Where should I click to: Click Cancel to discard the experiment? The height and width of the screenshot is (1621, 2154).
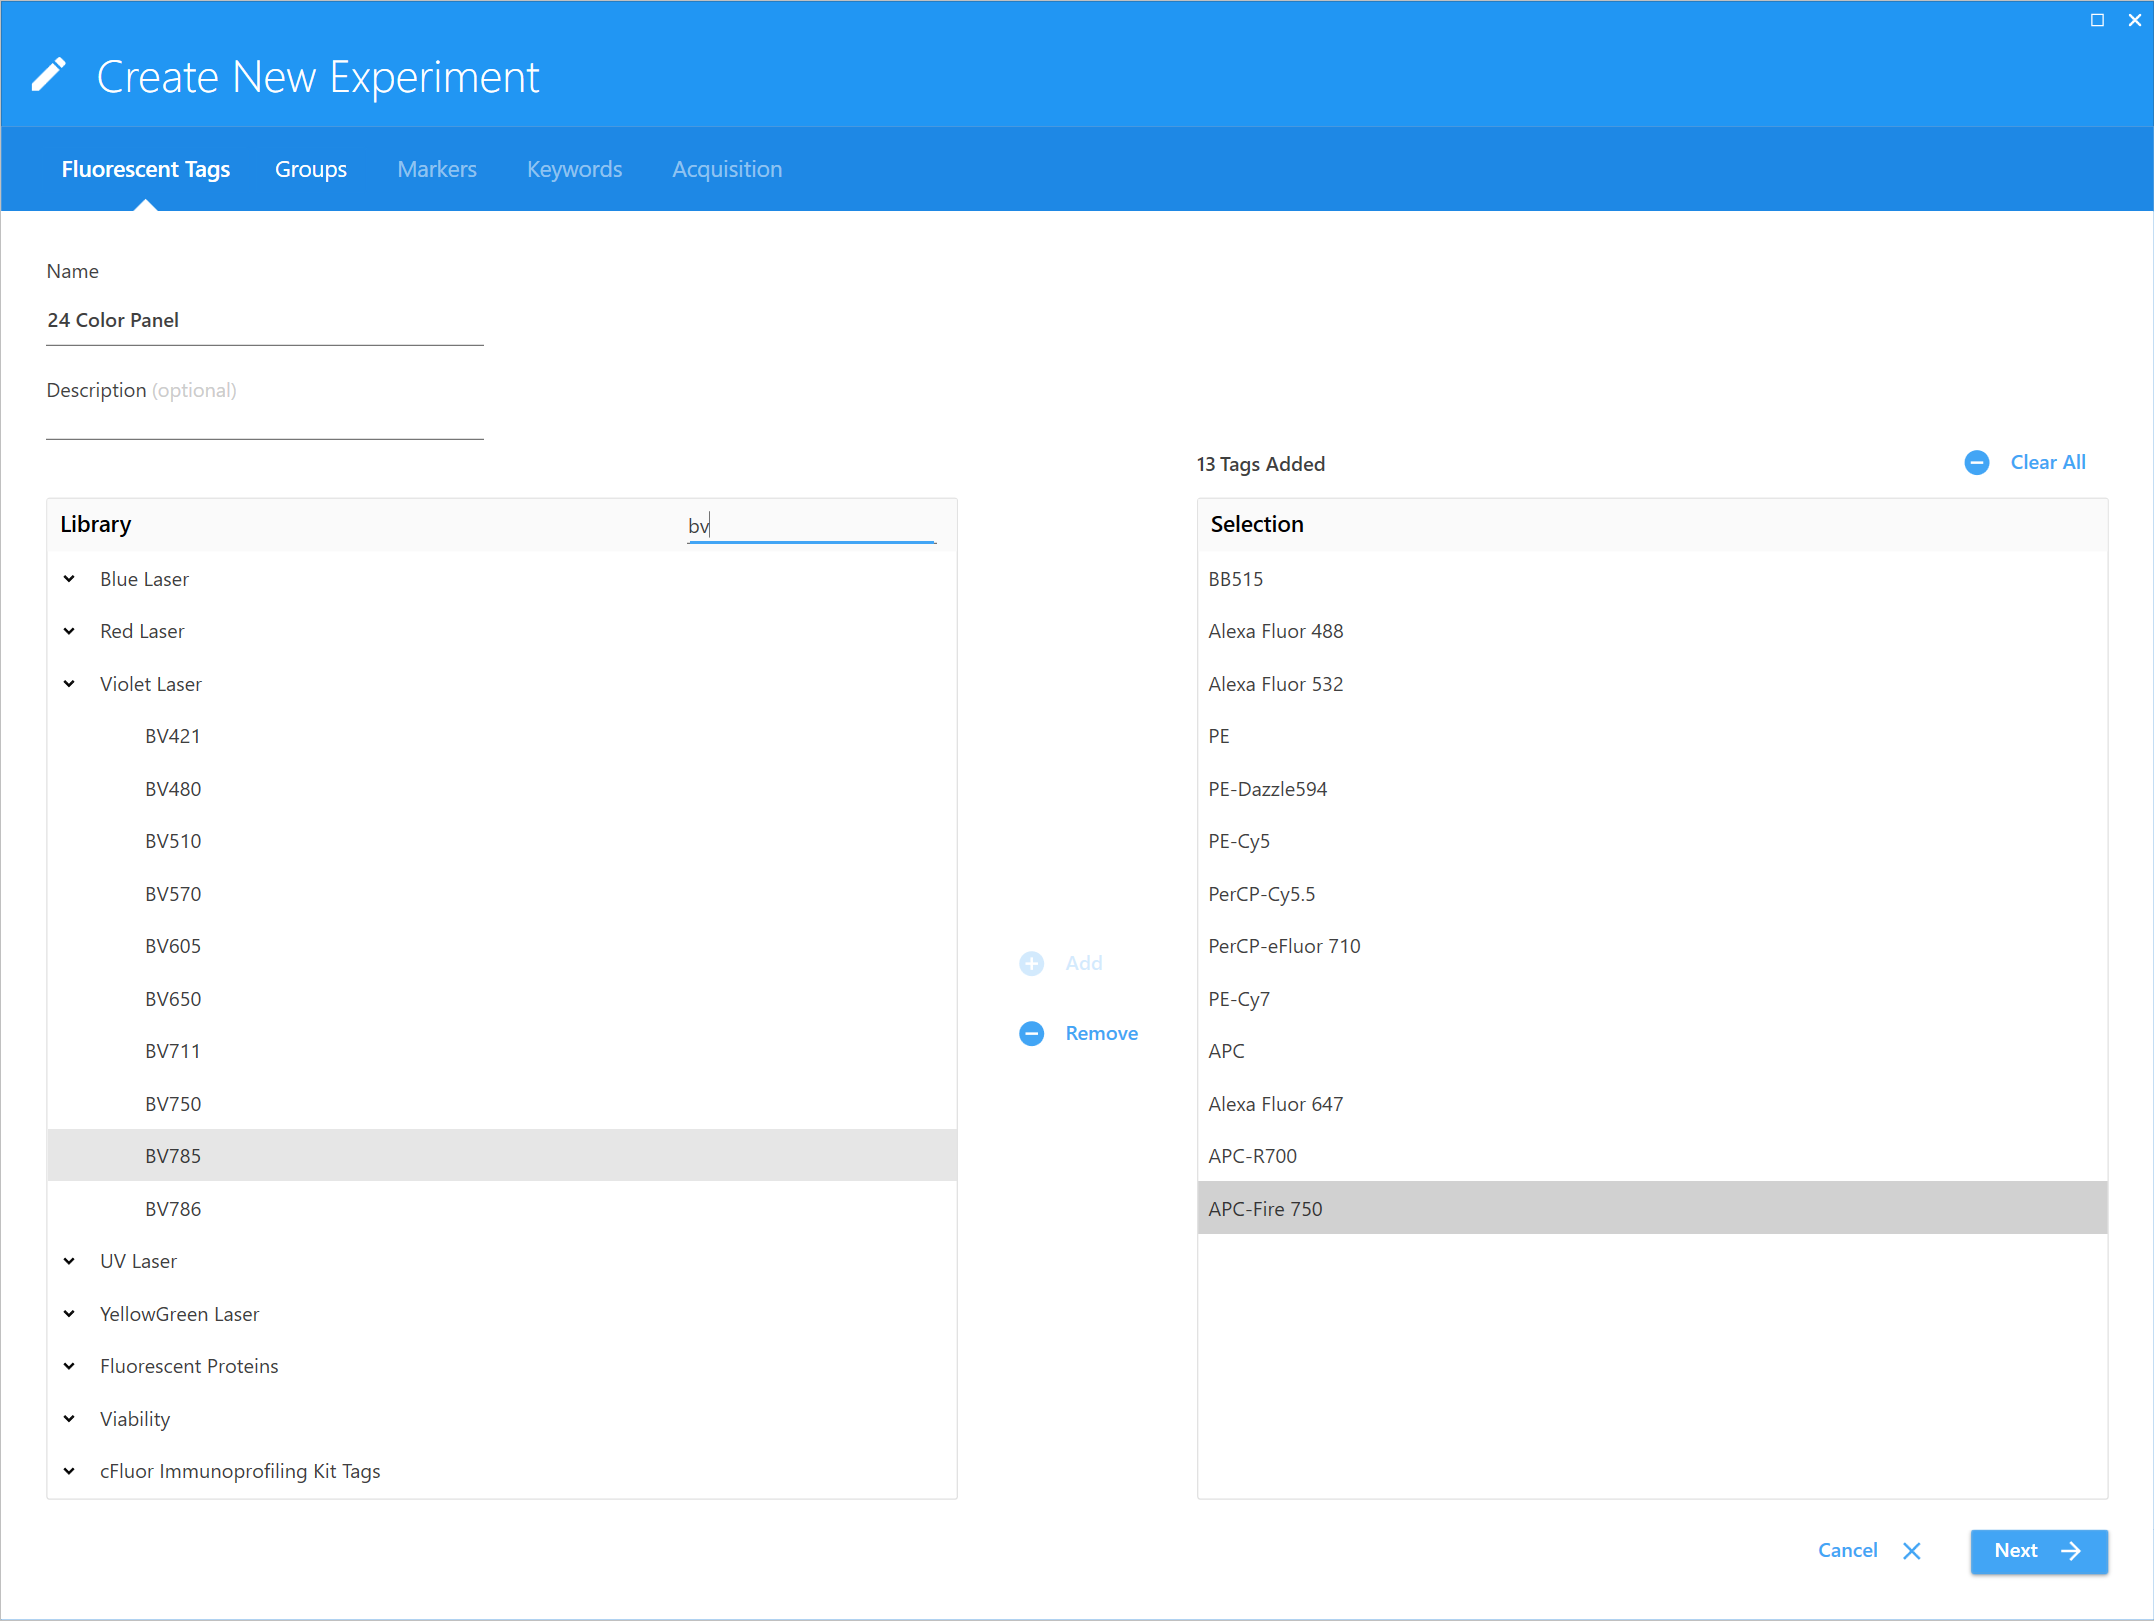pos(1848,1550)
